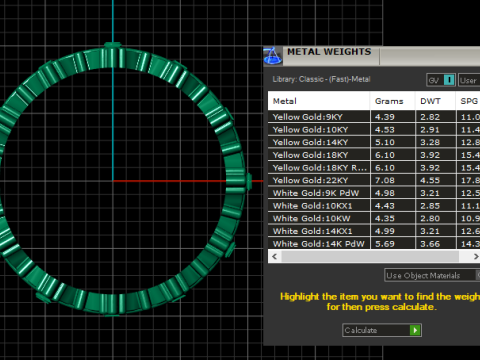Select the Yellow Gold:22KY row
480x360 pixels.
pyautogui.click(x=374, y=180)
